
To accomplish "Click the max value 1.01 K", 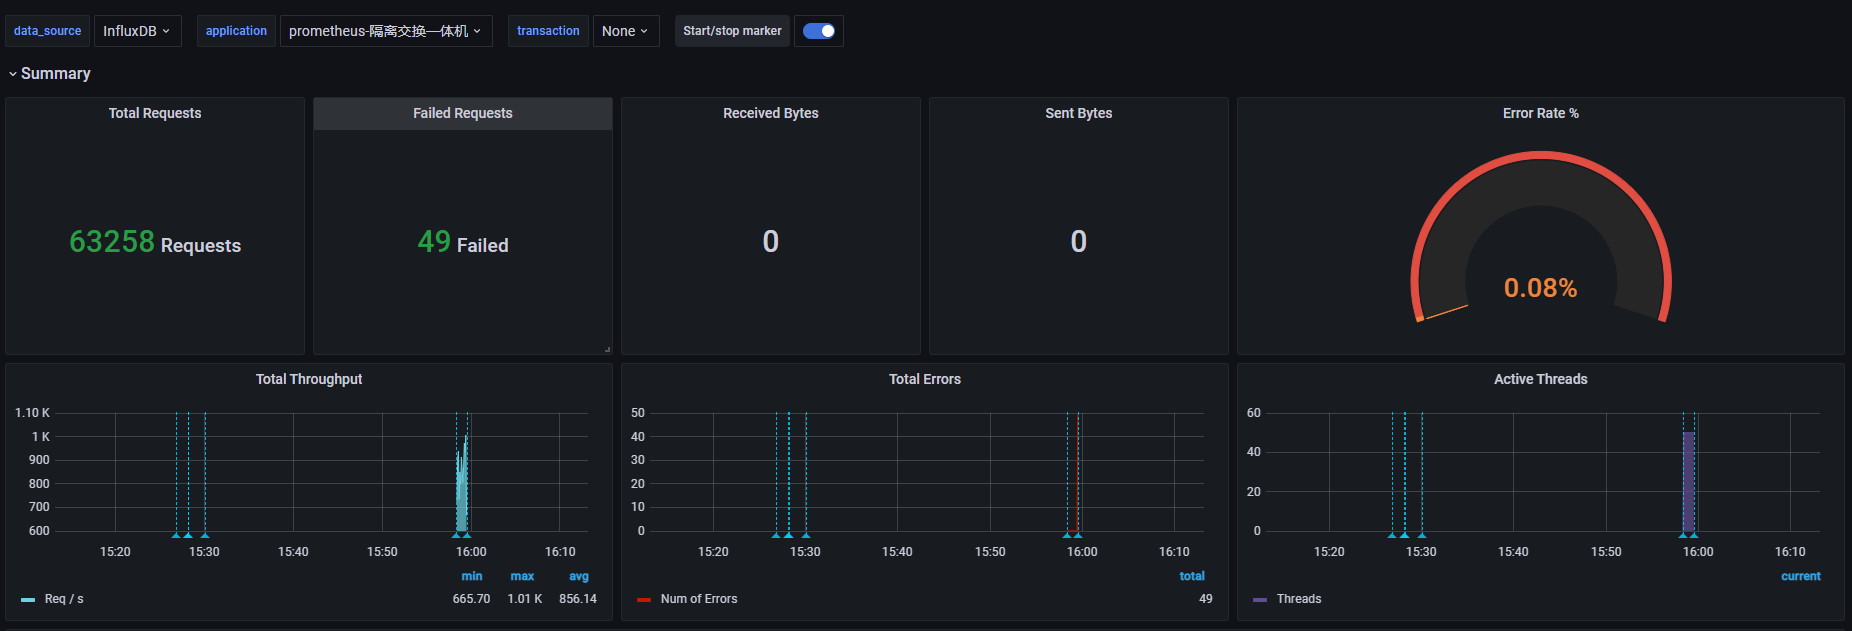I will click(x=525, y=599).
